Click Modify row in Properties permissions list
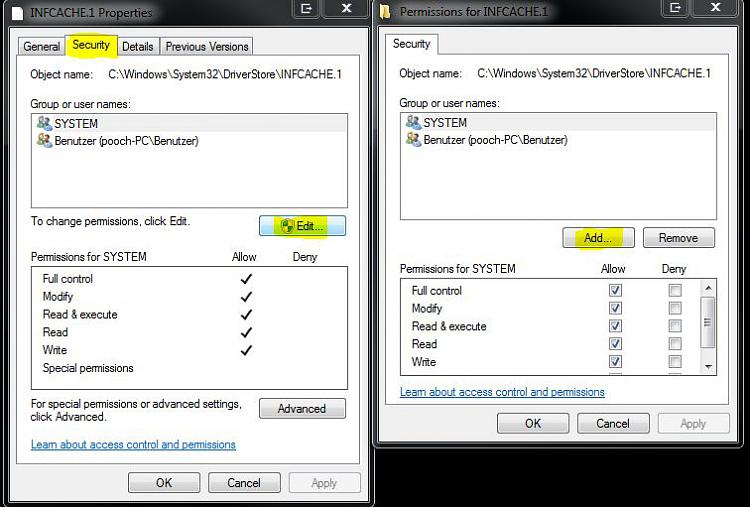750x507 pixels. (x=189, y=297)
